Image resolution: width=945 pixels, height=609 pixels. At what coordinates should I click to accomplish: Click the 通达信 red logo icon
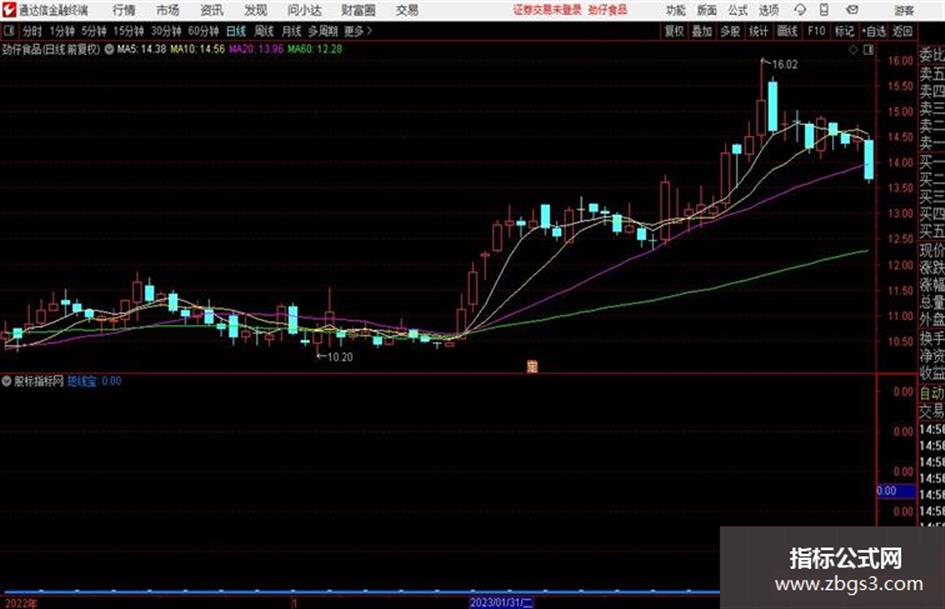pos(8,10)
